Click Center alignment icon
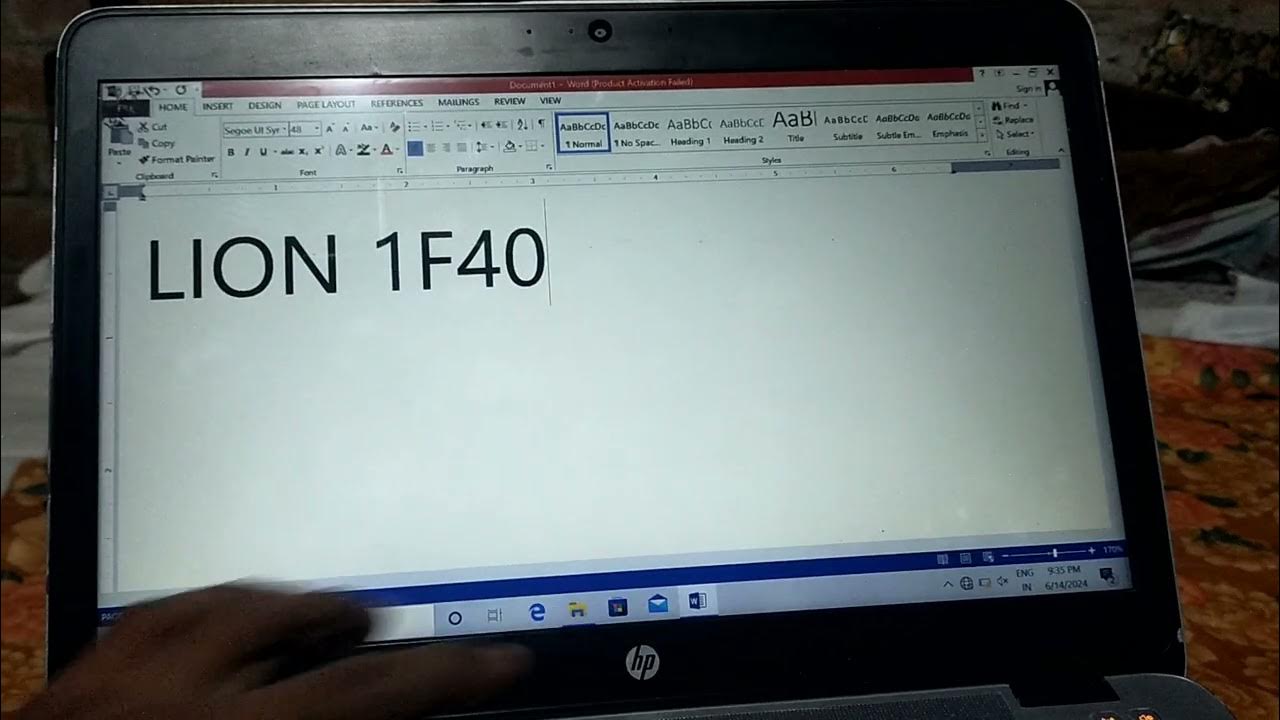The image size is (1280, 720). (x=431, y=148)
